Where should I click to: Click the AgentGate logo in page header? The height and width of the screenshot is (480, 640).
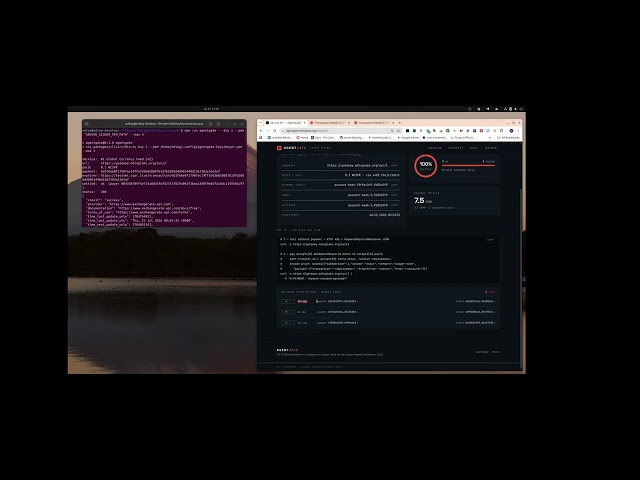(x=291, y=148)
